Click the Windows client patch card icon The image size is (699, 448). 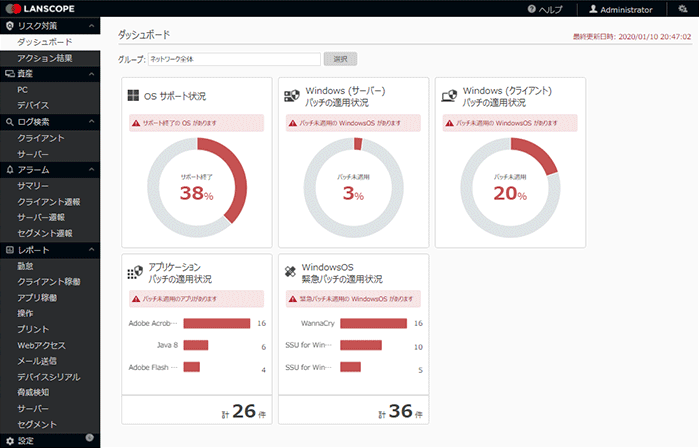tap(450, 97)
